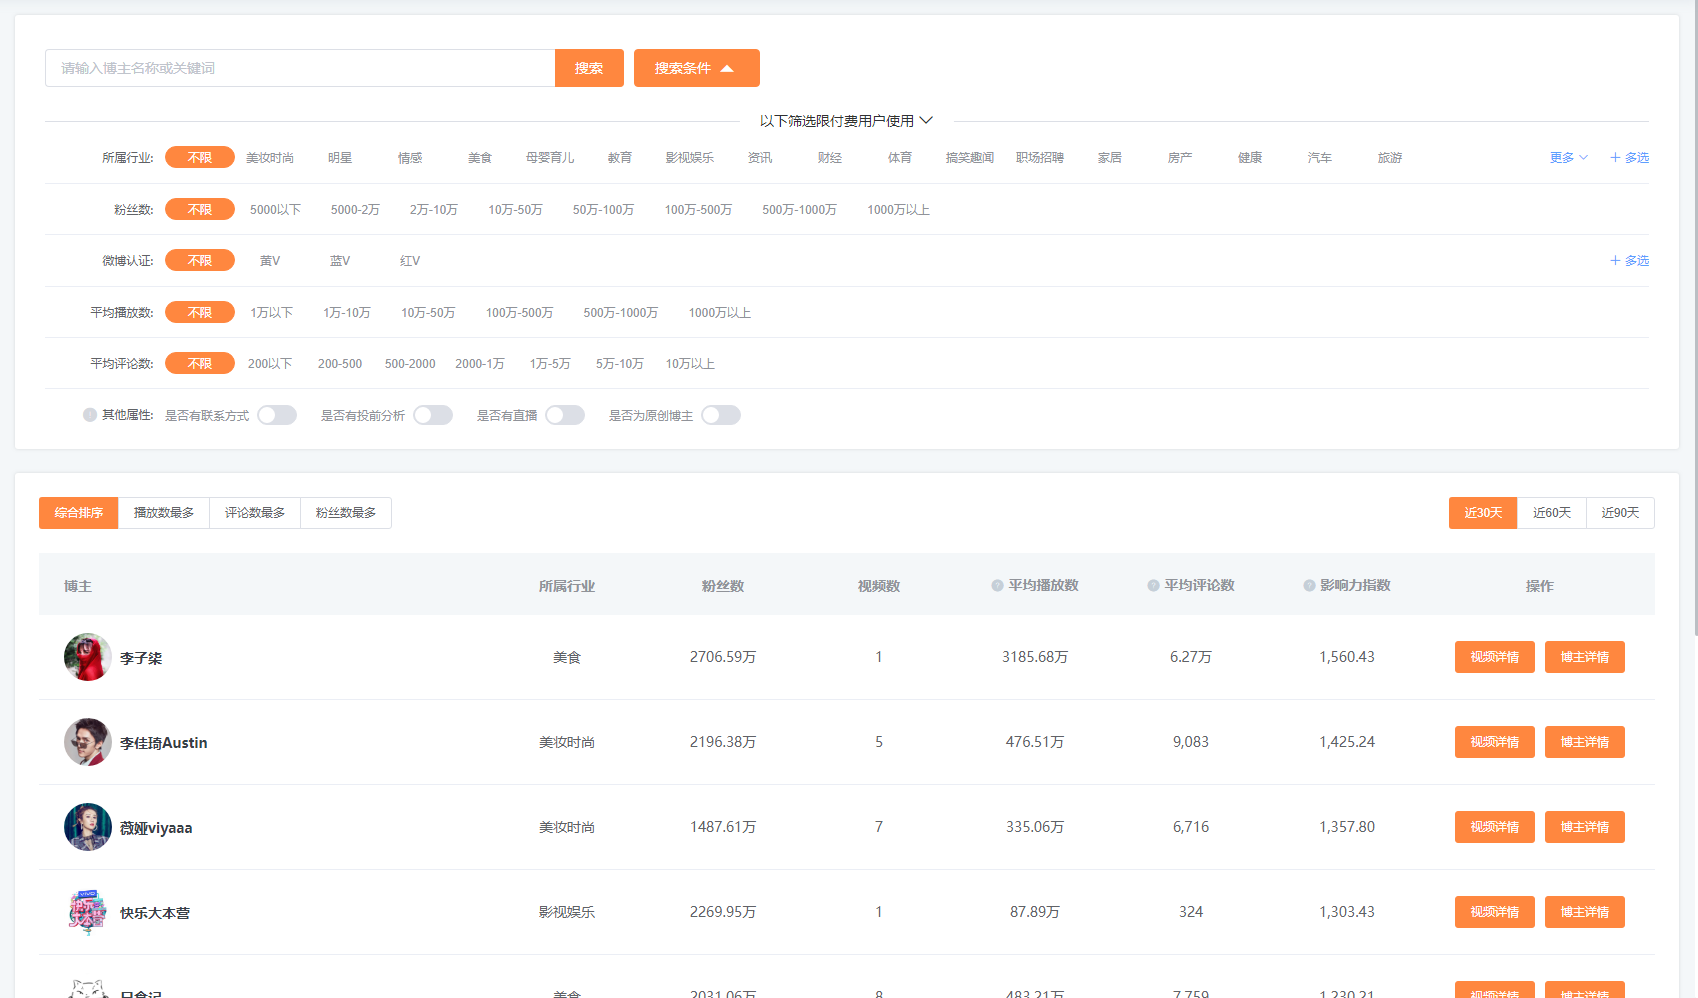Sort by 播放数最多
The height and width of the screenshot is (998, 1698).
(164, 513)
